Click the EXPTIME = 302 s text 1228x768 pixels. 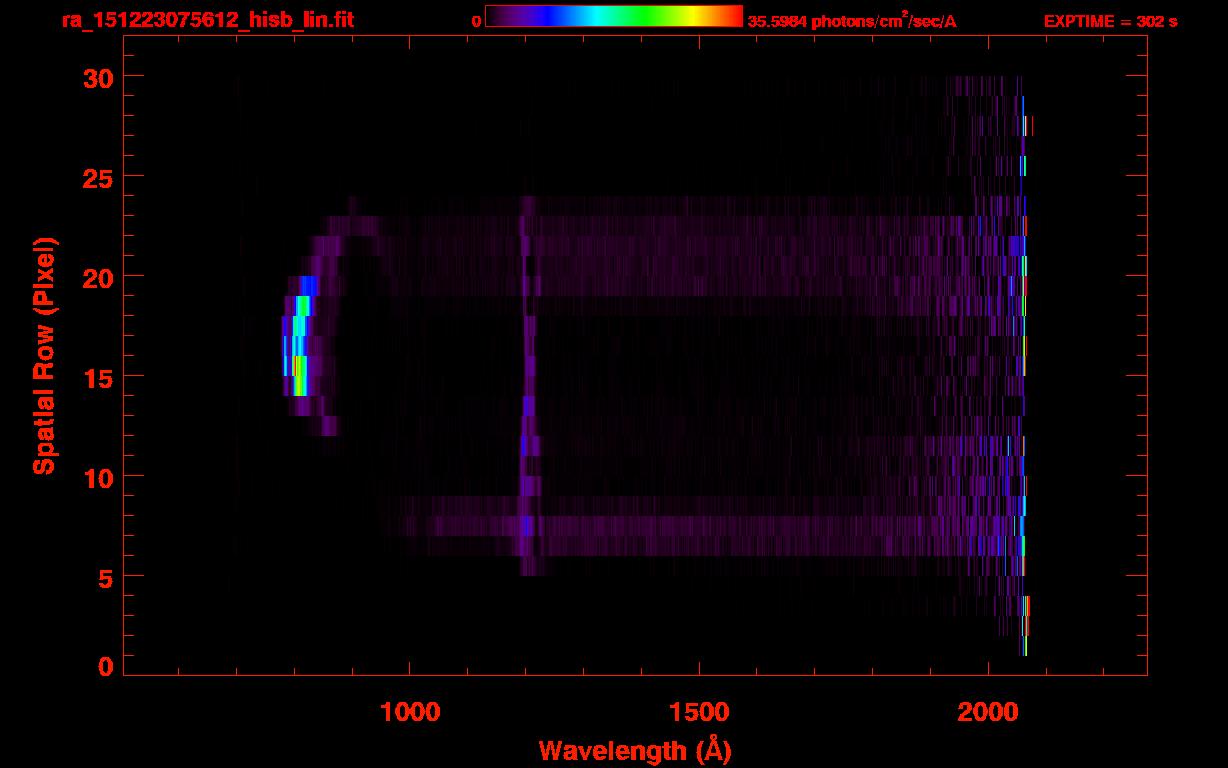1110,21
